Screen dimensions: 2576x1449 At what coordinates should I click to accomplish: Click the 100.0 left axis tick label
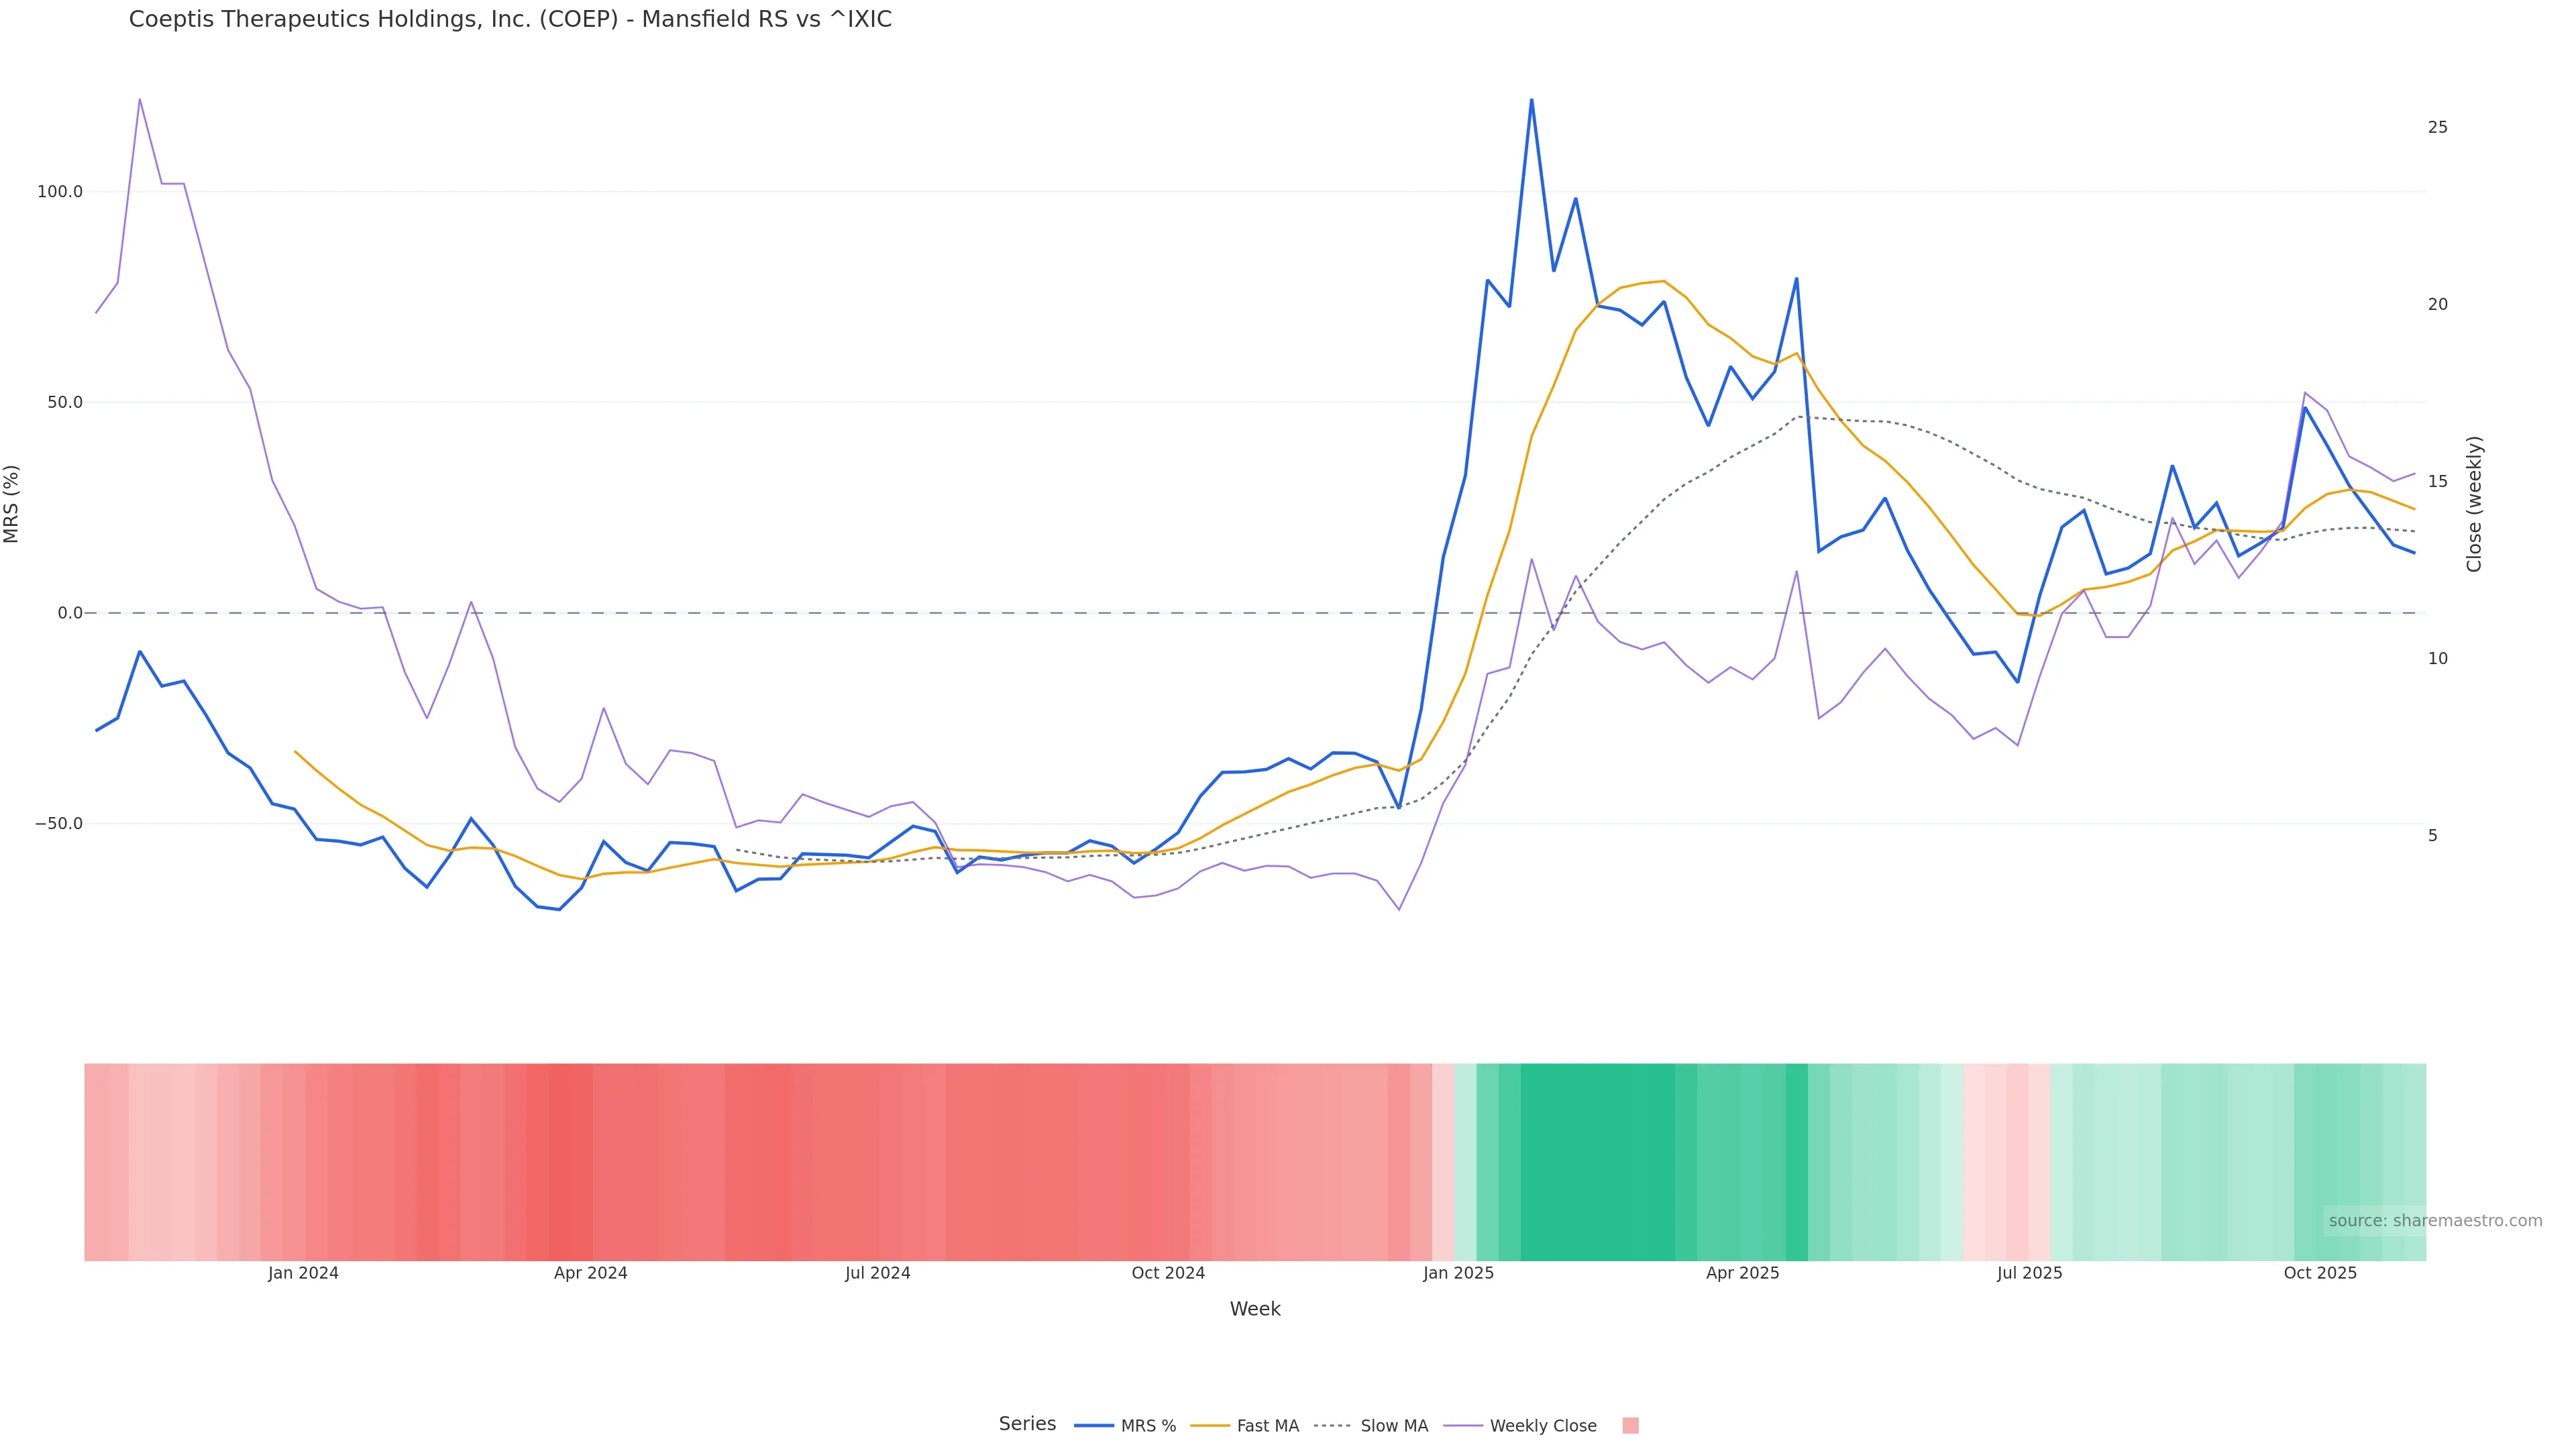pos(60,192)
